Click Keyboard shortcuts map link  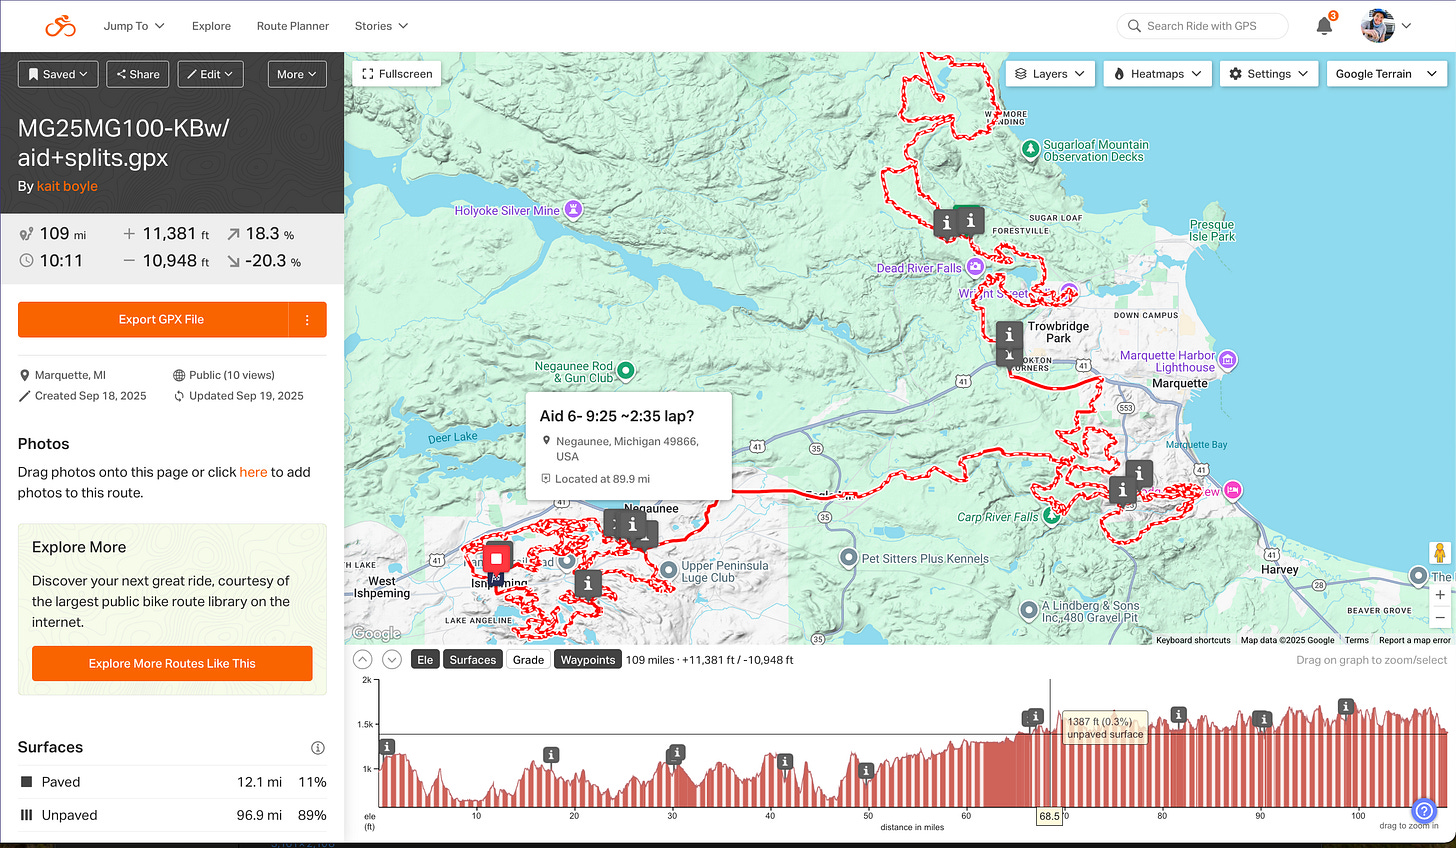click(x=1193, y=640)
